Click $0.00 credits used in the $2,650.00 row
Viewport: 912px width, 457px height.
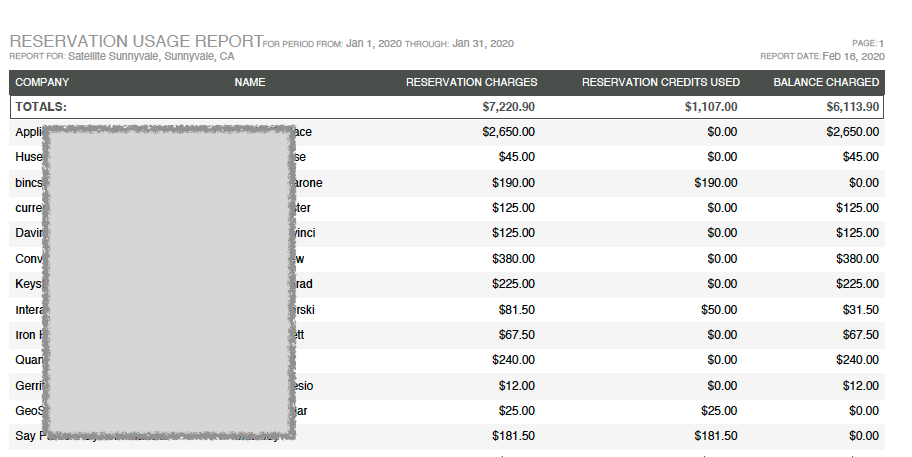point(722,132)
